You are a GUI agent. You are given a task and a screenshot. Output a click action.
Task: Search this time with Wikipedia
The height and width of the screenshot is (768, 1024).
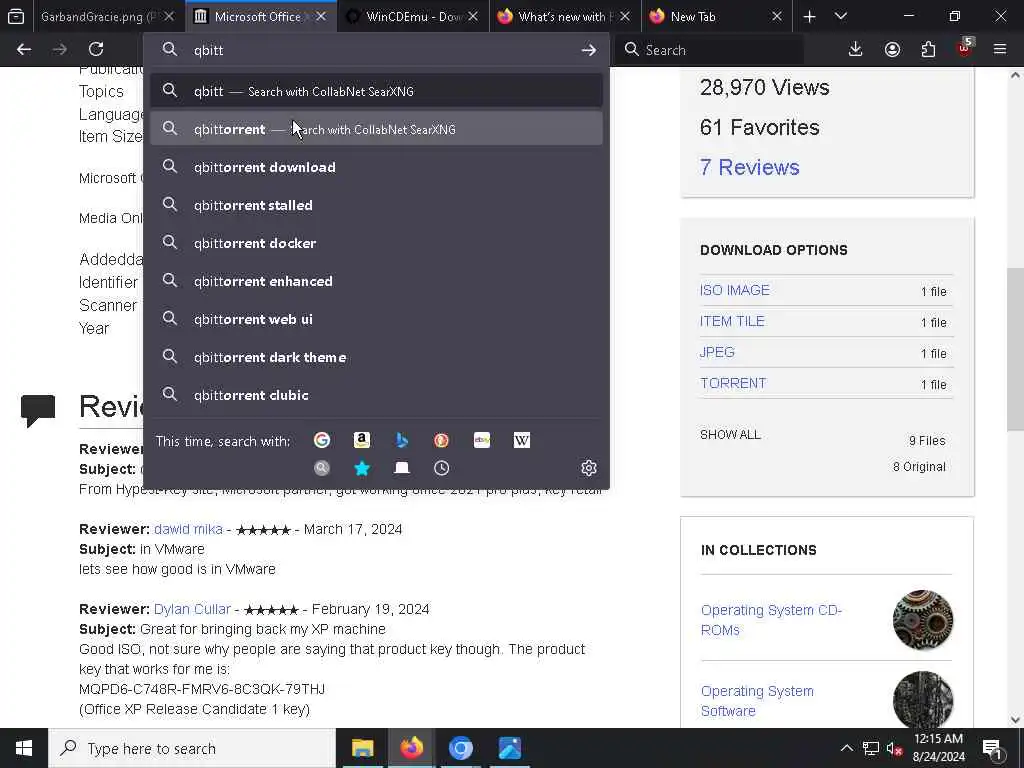click(522, 440)
